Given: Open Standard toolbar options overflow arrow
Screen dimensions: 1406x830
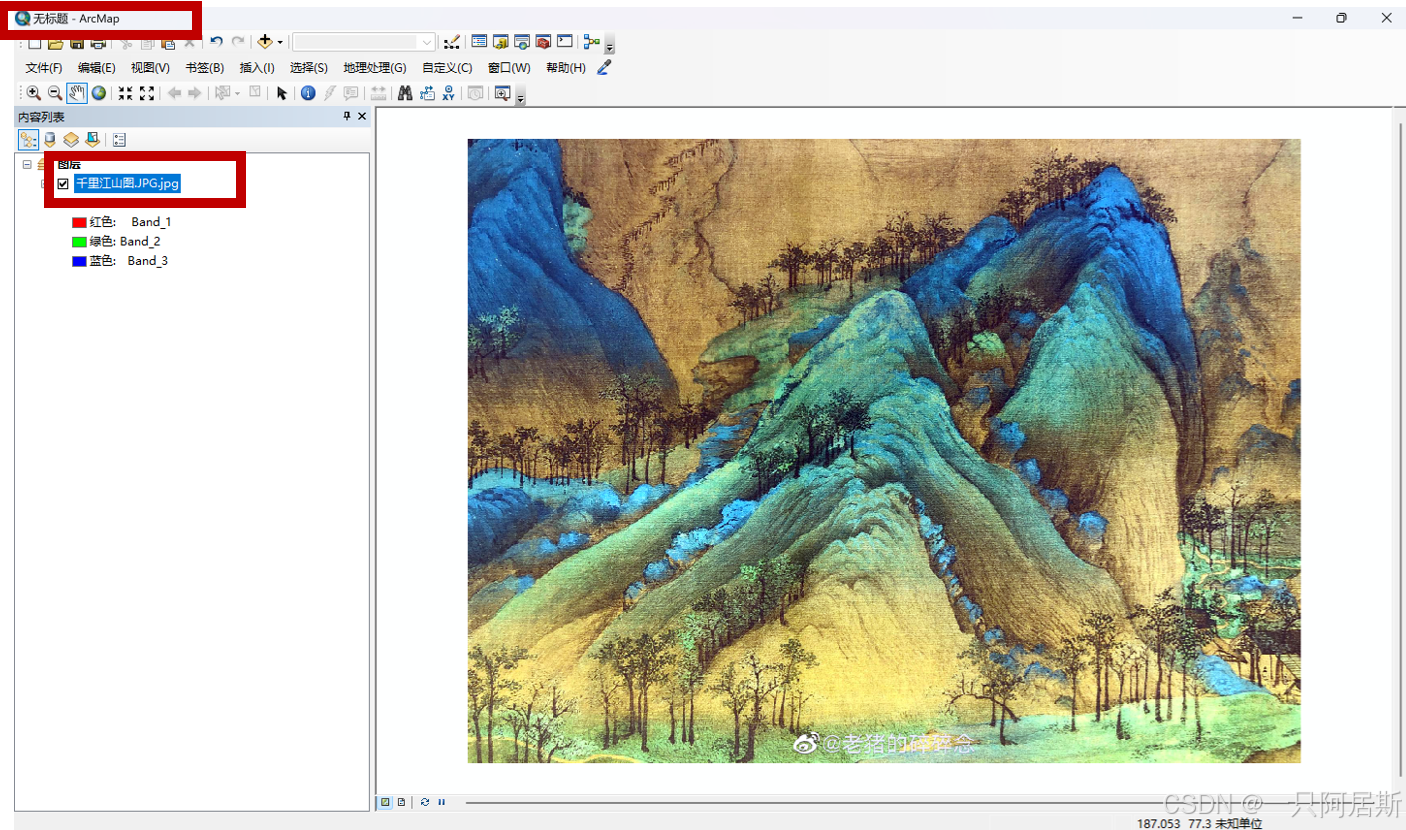Looking at the screenshot, I should [x=610, y=47].
